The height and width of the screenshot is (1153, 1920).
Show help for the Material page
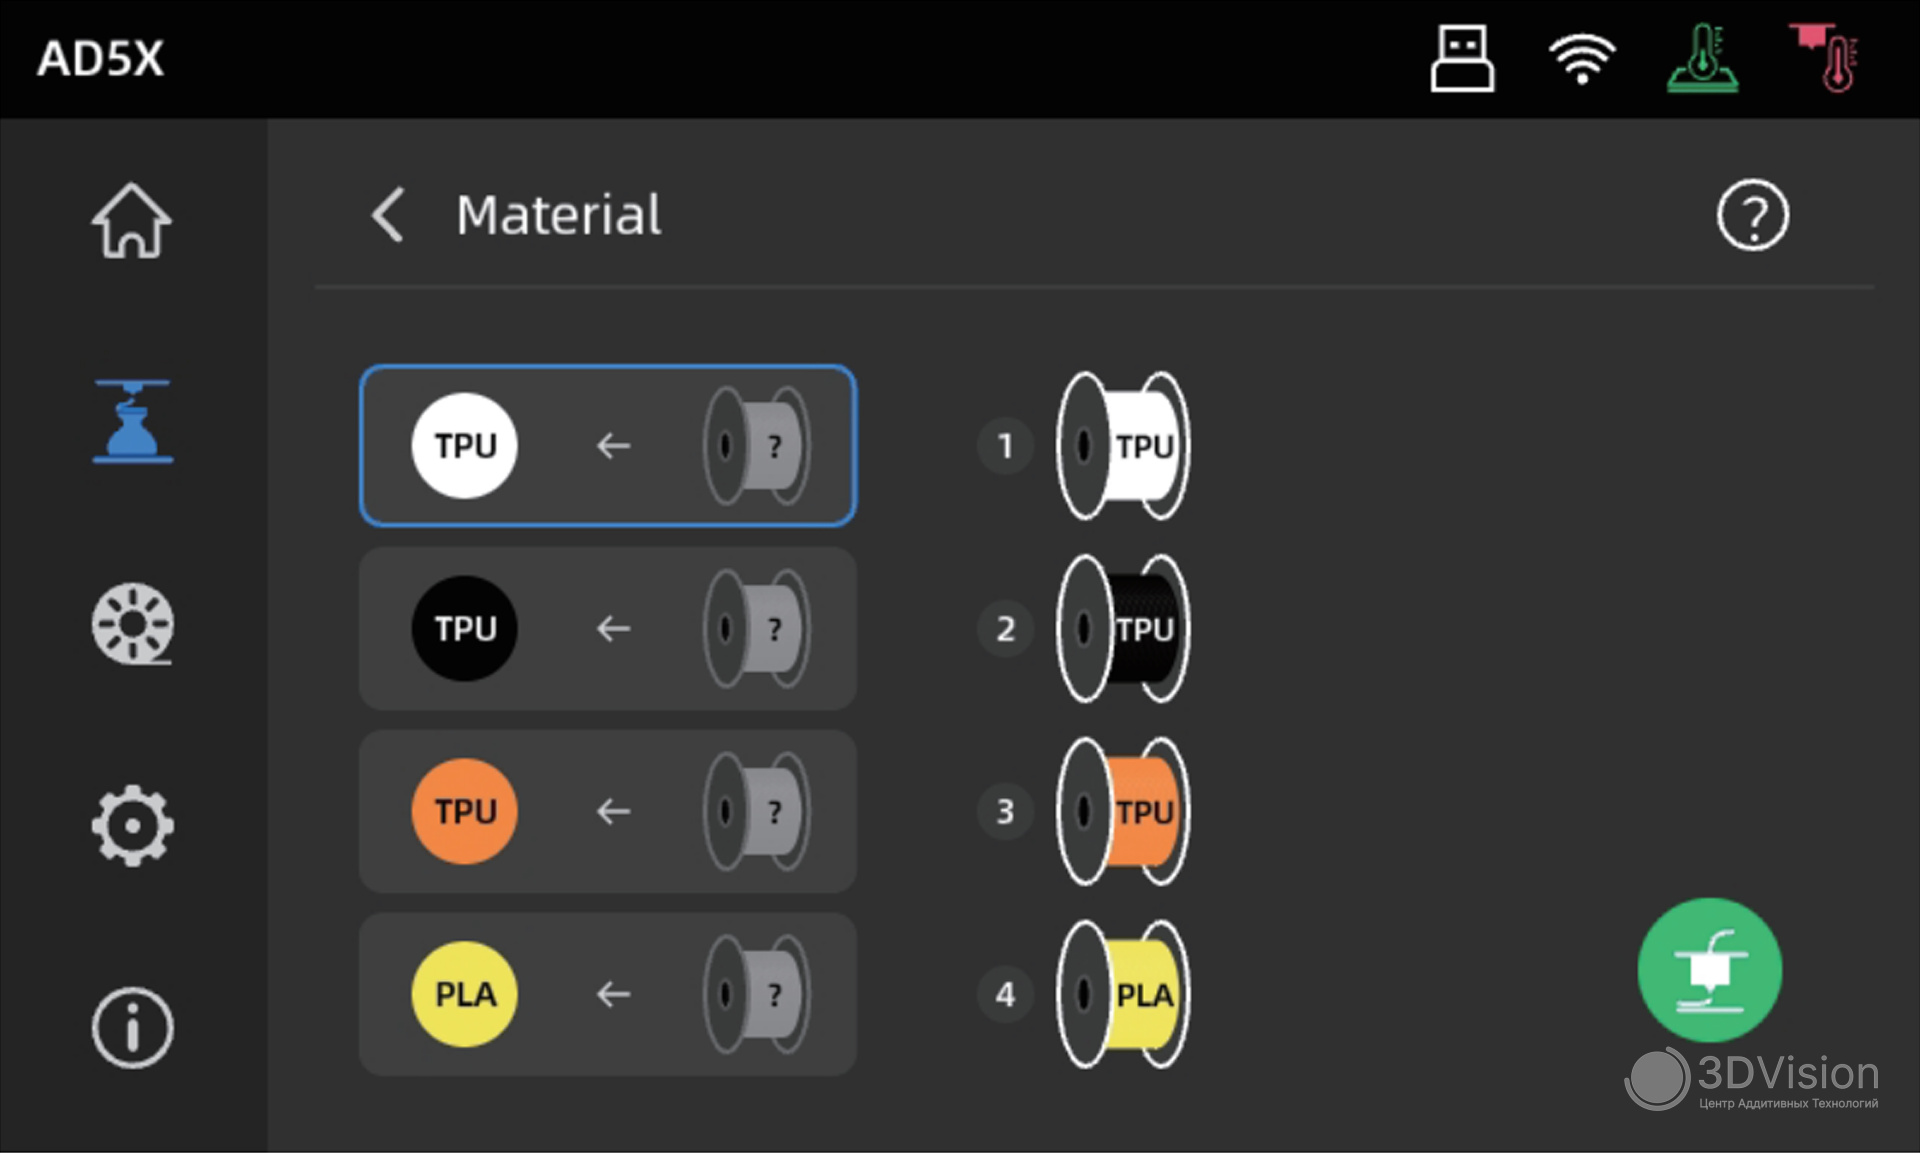pos(1752,215)
